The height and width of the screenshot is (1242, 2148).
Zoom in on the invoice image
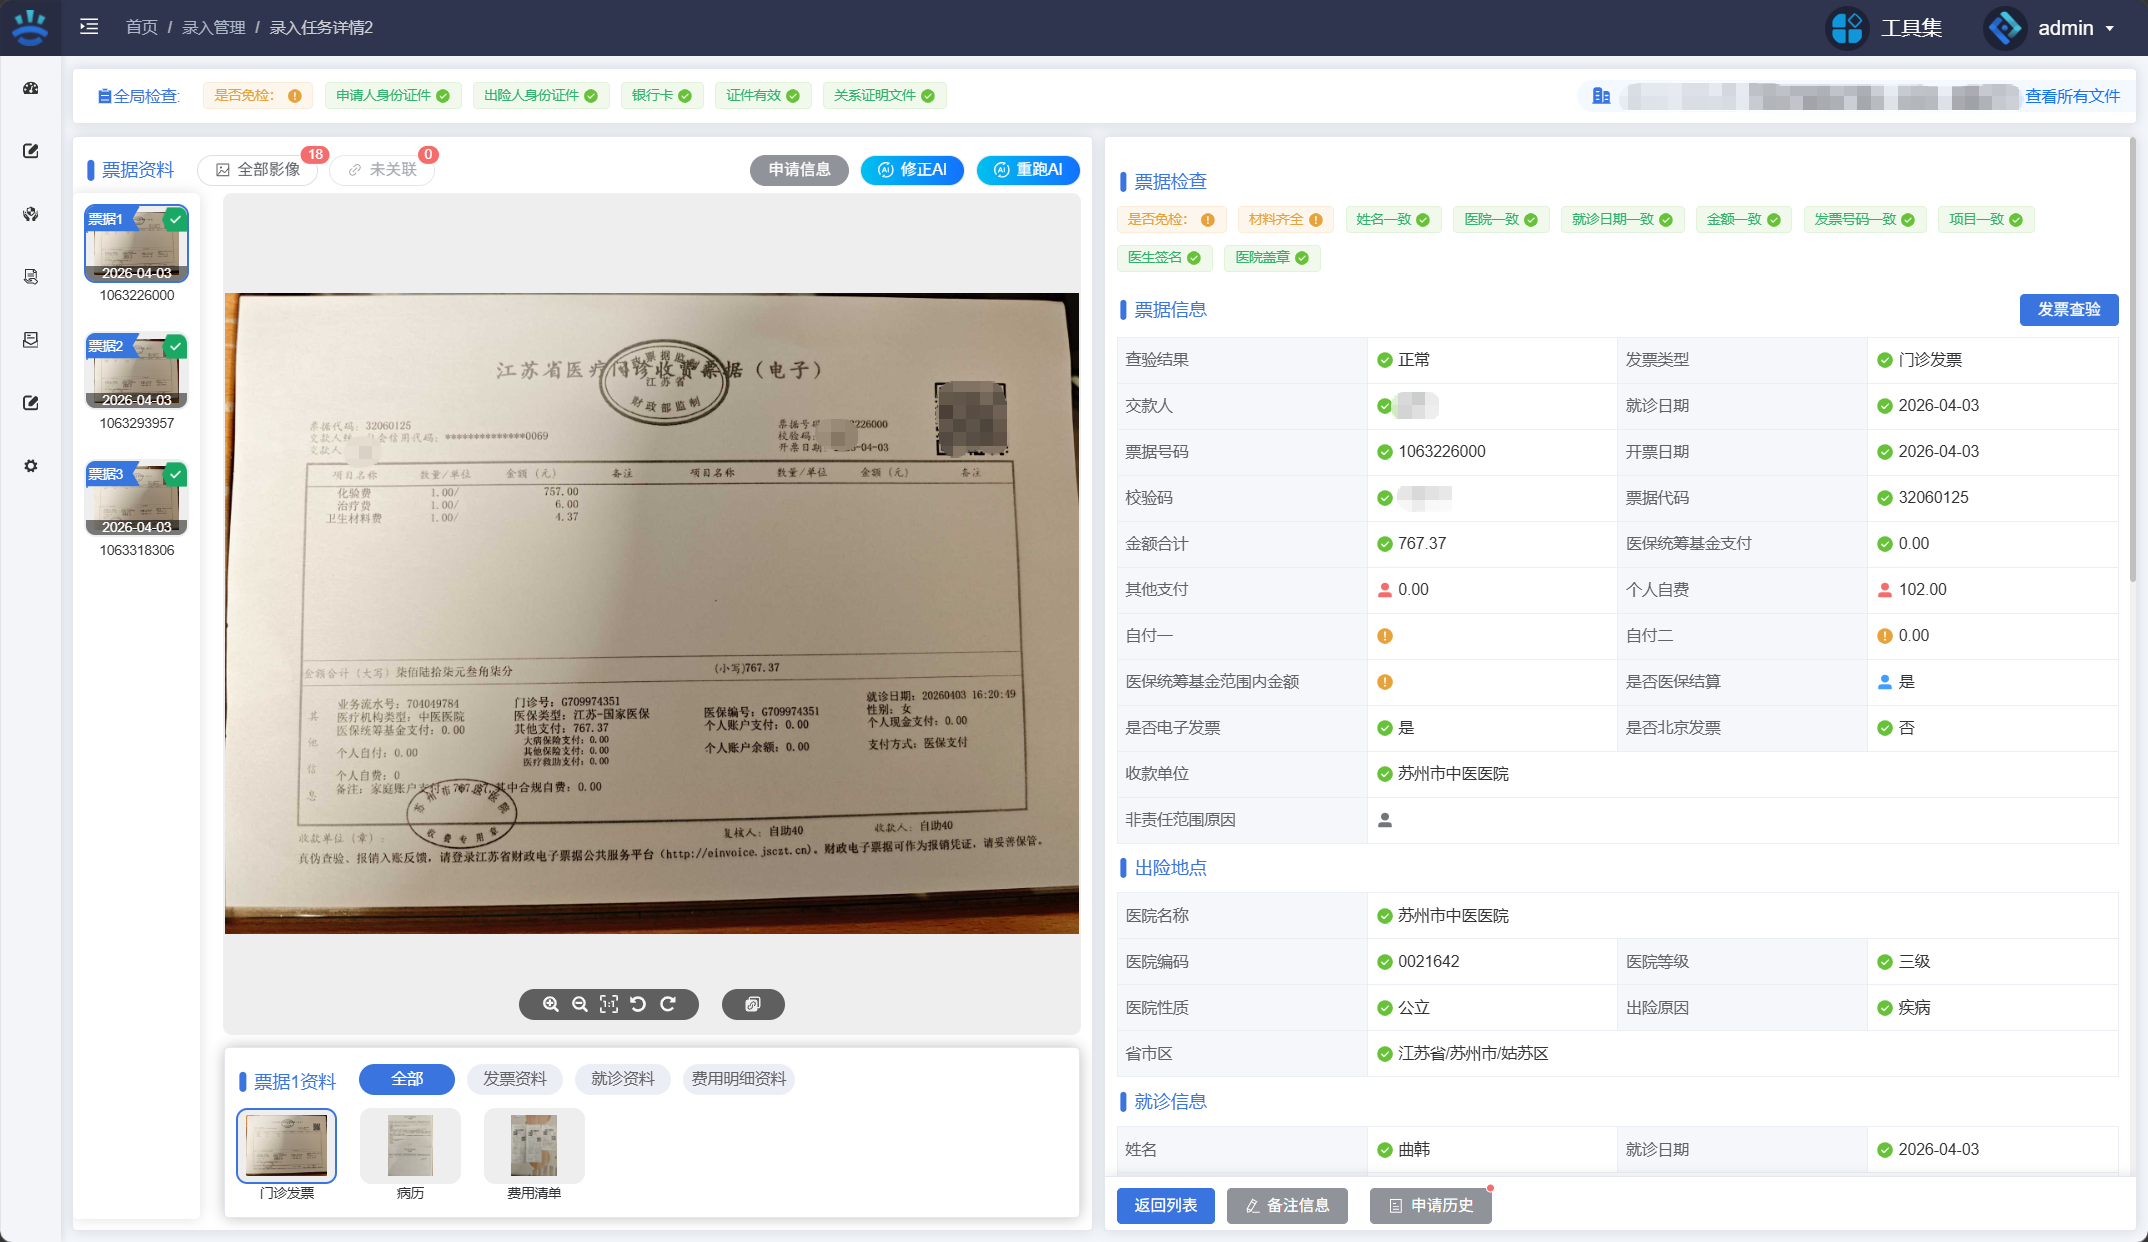pyautogui.click(x=550, y=1004)
